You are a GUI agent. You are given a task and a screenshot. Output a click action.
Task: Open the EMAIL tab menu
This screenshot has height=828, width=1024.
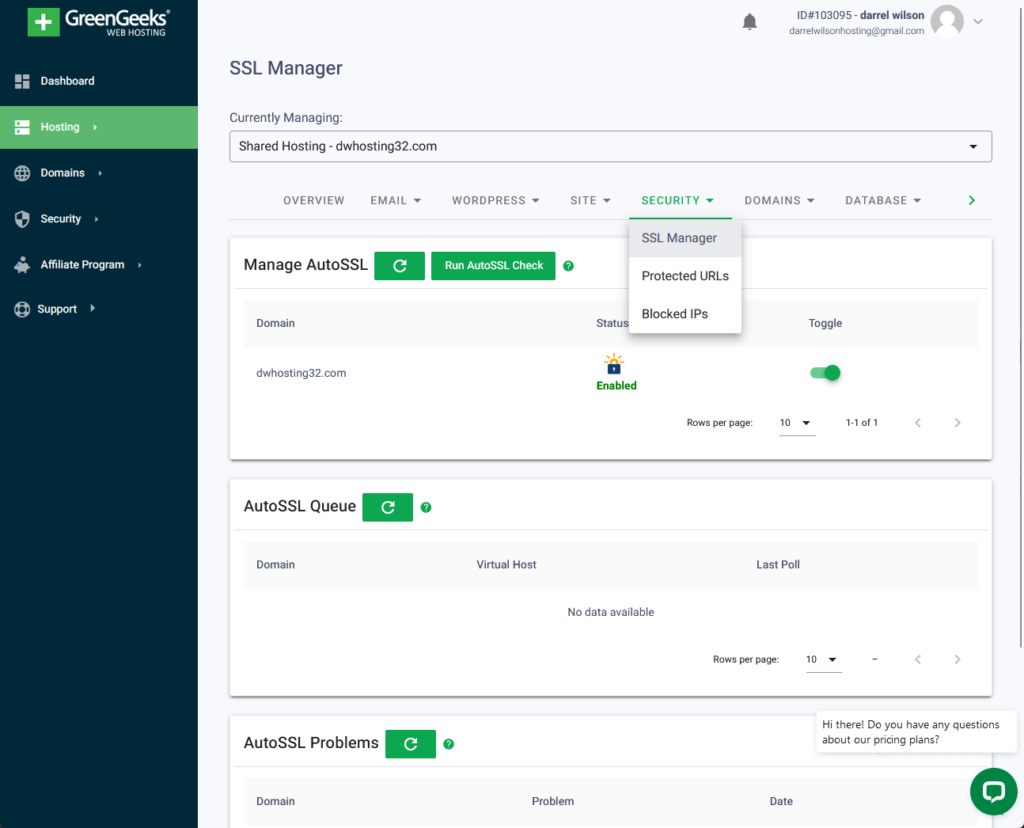[396, 200]
